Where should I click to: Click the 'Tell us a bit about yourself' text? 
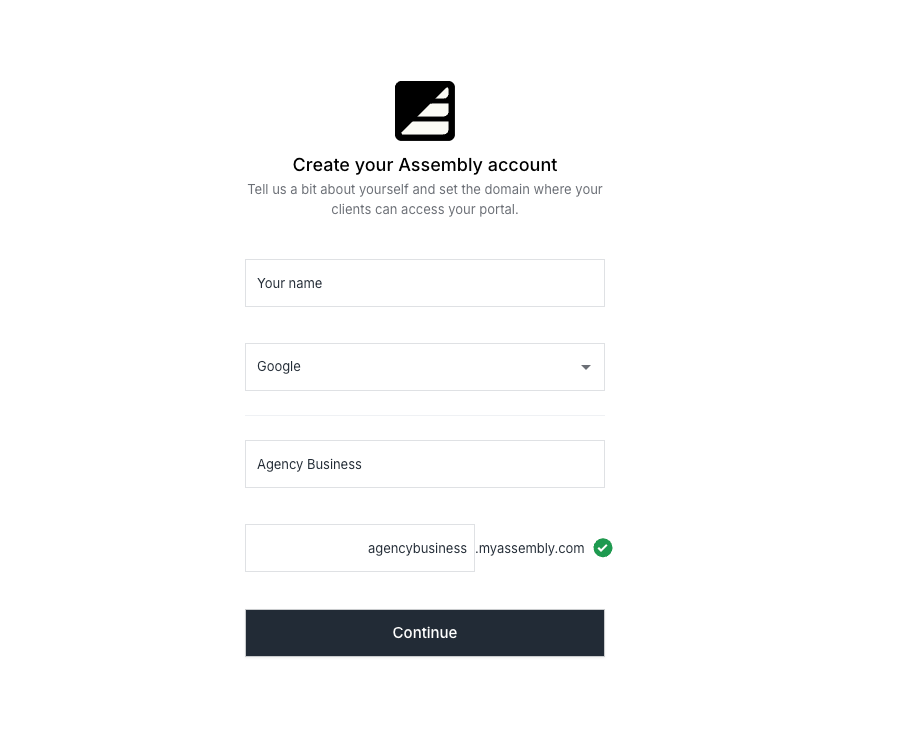[x=328, y=189]
